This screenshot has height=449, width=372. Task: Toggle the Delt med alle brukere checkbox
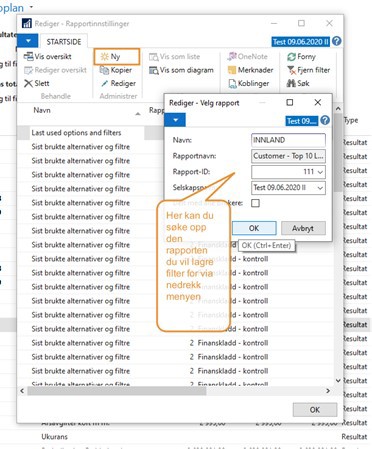(x=255, y=203)
